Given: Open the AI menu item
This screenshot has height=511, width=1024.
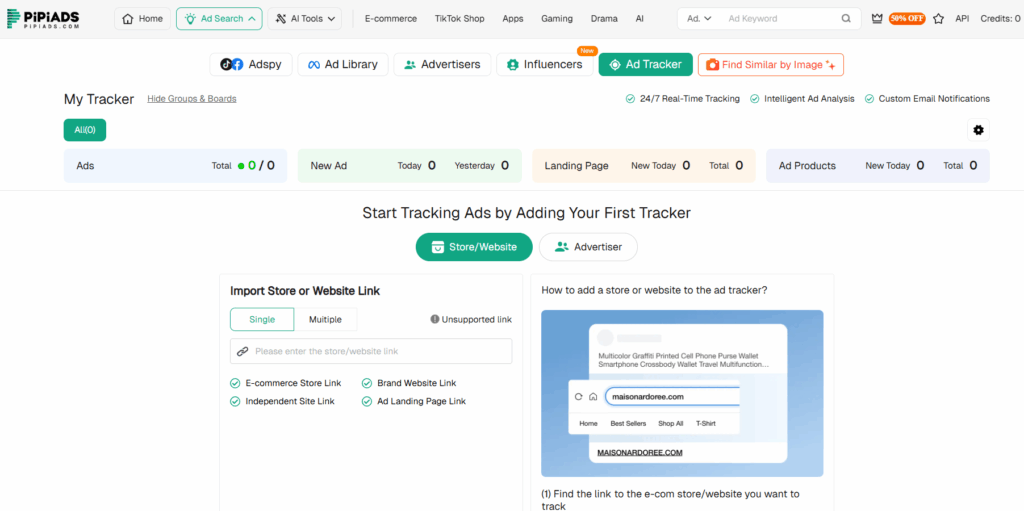Looking at the screenshot, I should (639, 19).
